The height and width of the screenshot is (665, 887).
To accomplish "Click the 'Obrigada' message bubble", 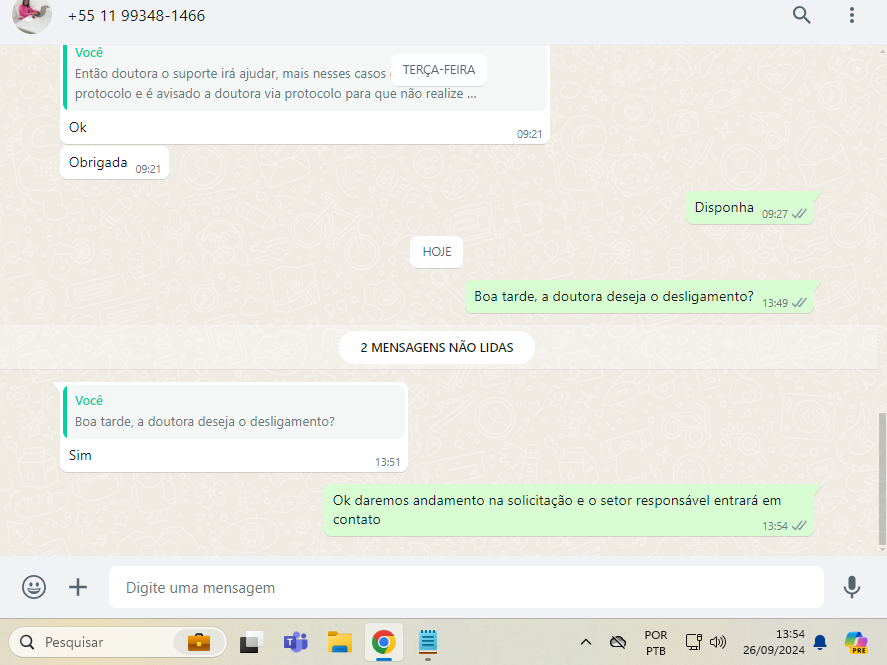I will click(x=114, y=163).
